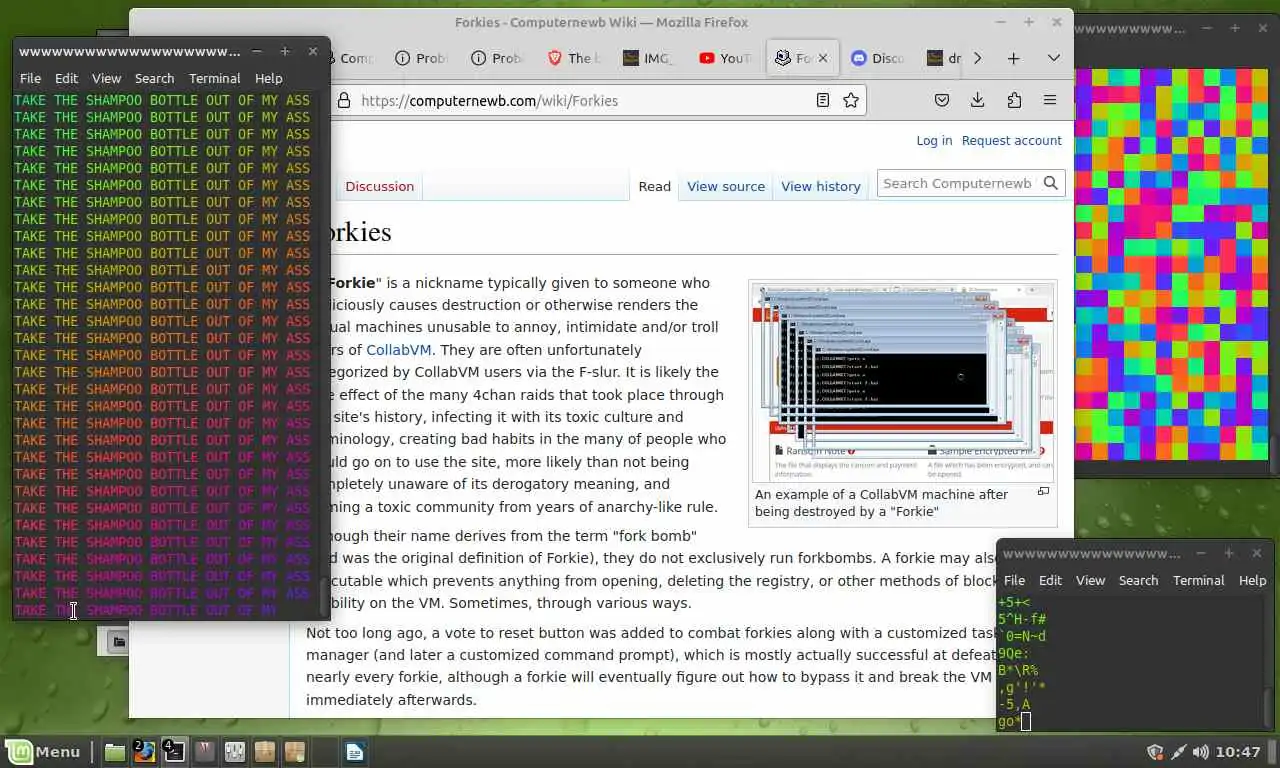Switch to the second 'Probl' tab
The image size is (1280, 768).
click(496, 58)
